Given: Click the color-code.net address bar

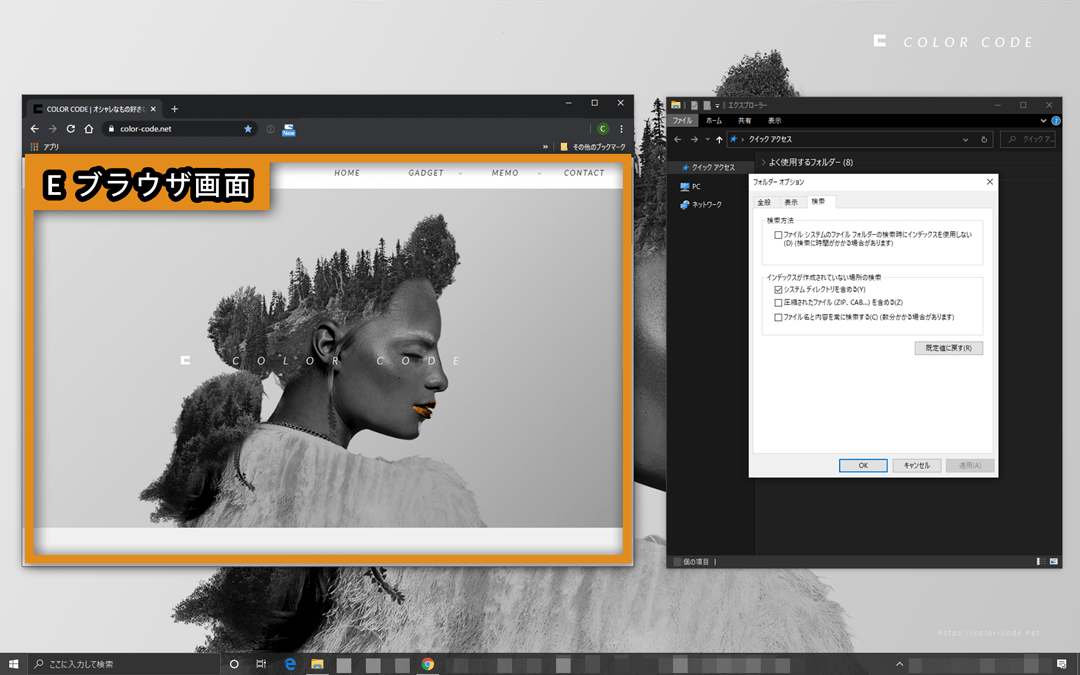Looking at the screenshot, I should pyautogui.click(x=179, y=129).
